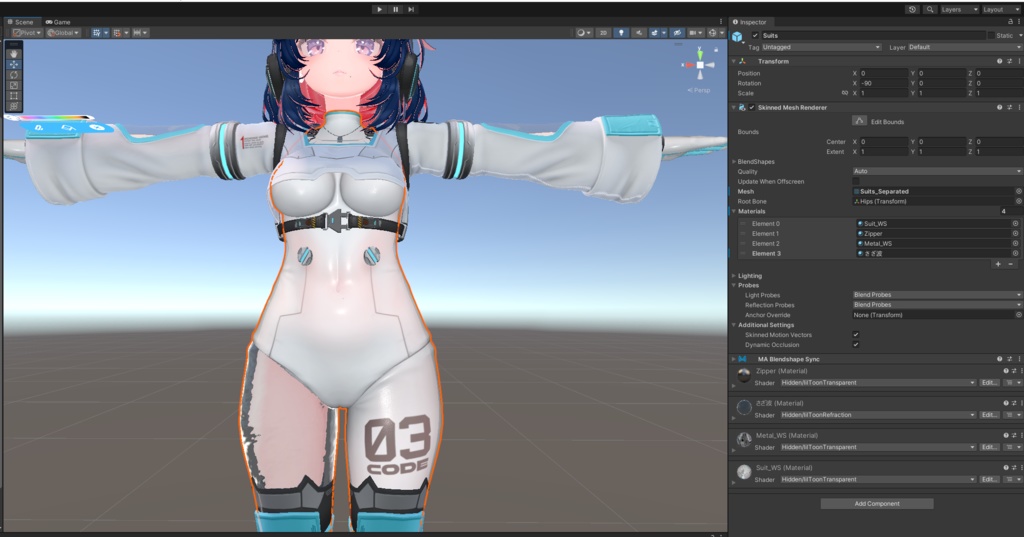Open Skinned Mesh Renderer help icon
1024x537 pixels.
point(999,107)
